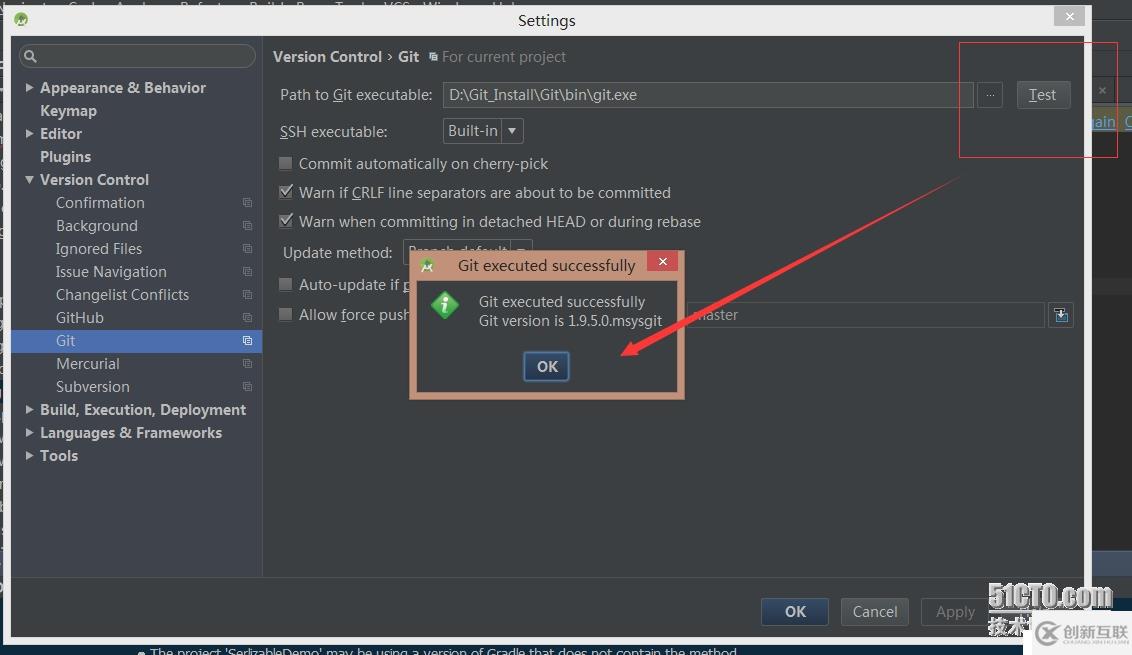The width and height of the screenshot is (1132, 655).
Task: Click the Apply button in Settings
Action: 955,612
